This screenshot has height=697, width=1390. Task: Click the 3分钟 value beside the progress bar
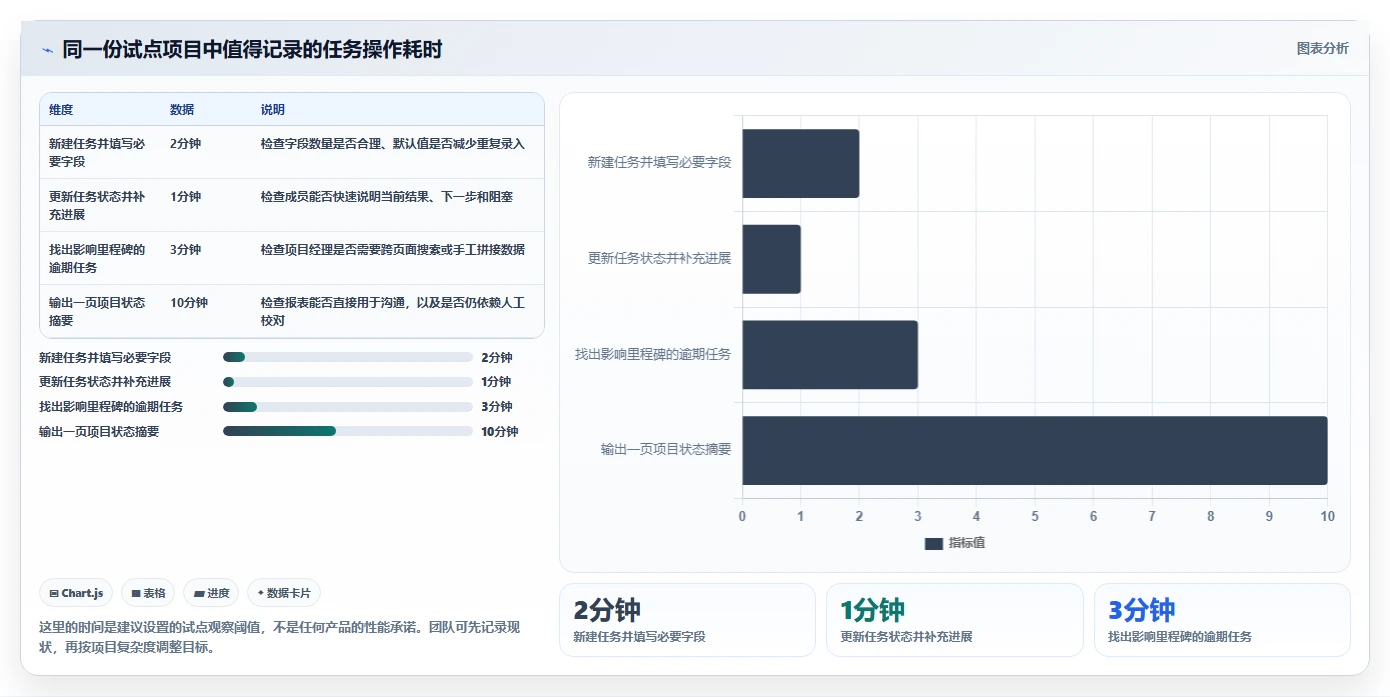(x=497, y=407)
